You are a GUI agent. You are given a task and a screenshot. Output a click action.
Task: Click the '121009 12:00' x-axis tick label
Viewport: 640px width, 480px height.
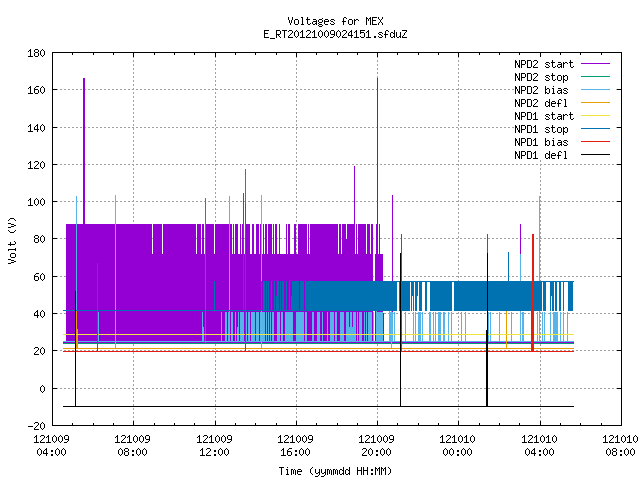point(214,446)
